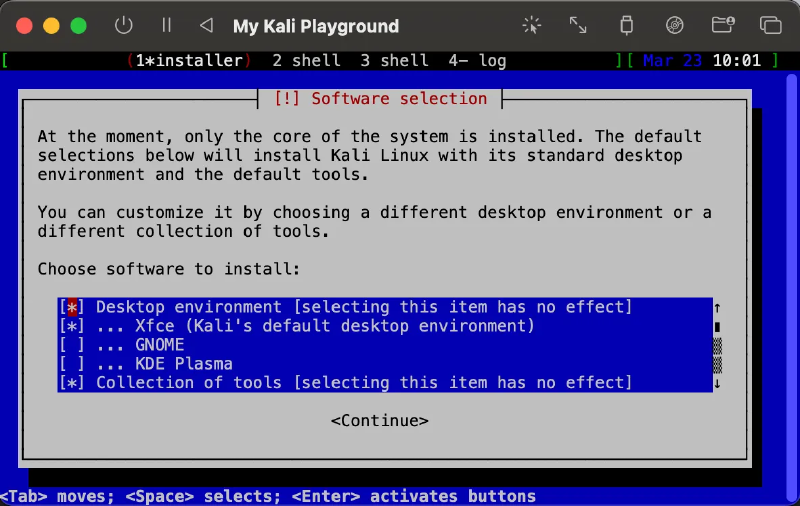Image resolution: width=800 pixels, height=506 pixels.
Task: Select the 1*installer tab
Action: point(190,61)
